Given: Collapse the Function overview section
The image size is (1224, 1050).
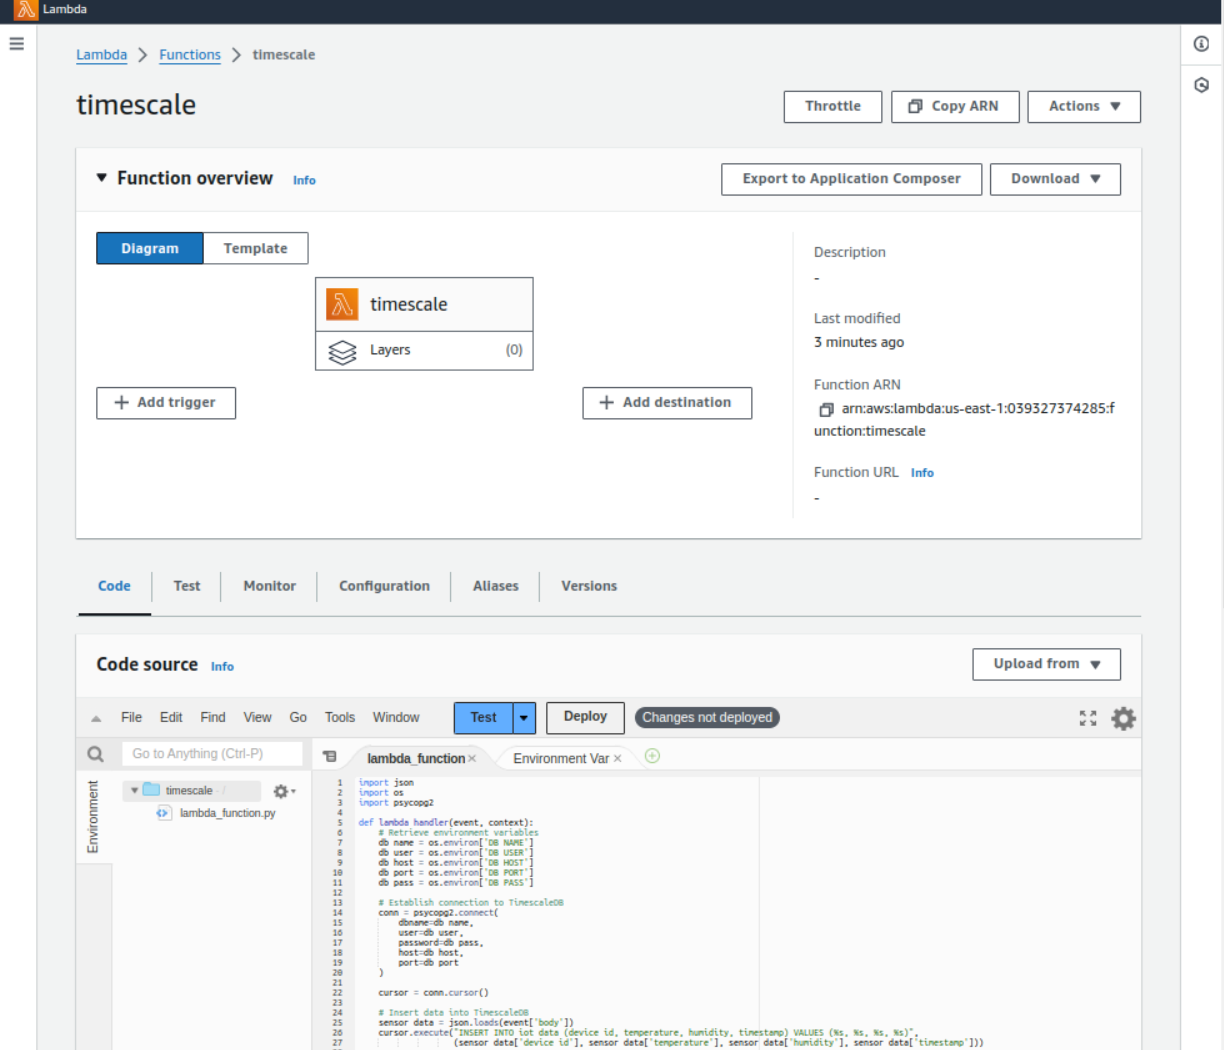Looking at the screenshot, I should tap(101, 178).
